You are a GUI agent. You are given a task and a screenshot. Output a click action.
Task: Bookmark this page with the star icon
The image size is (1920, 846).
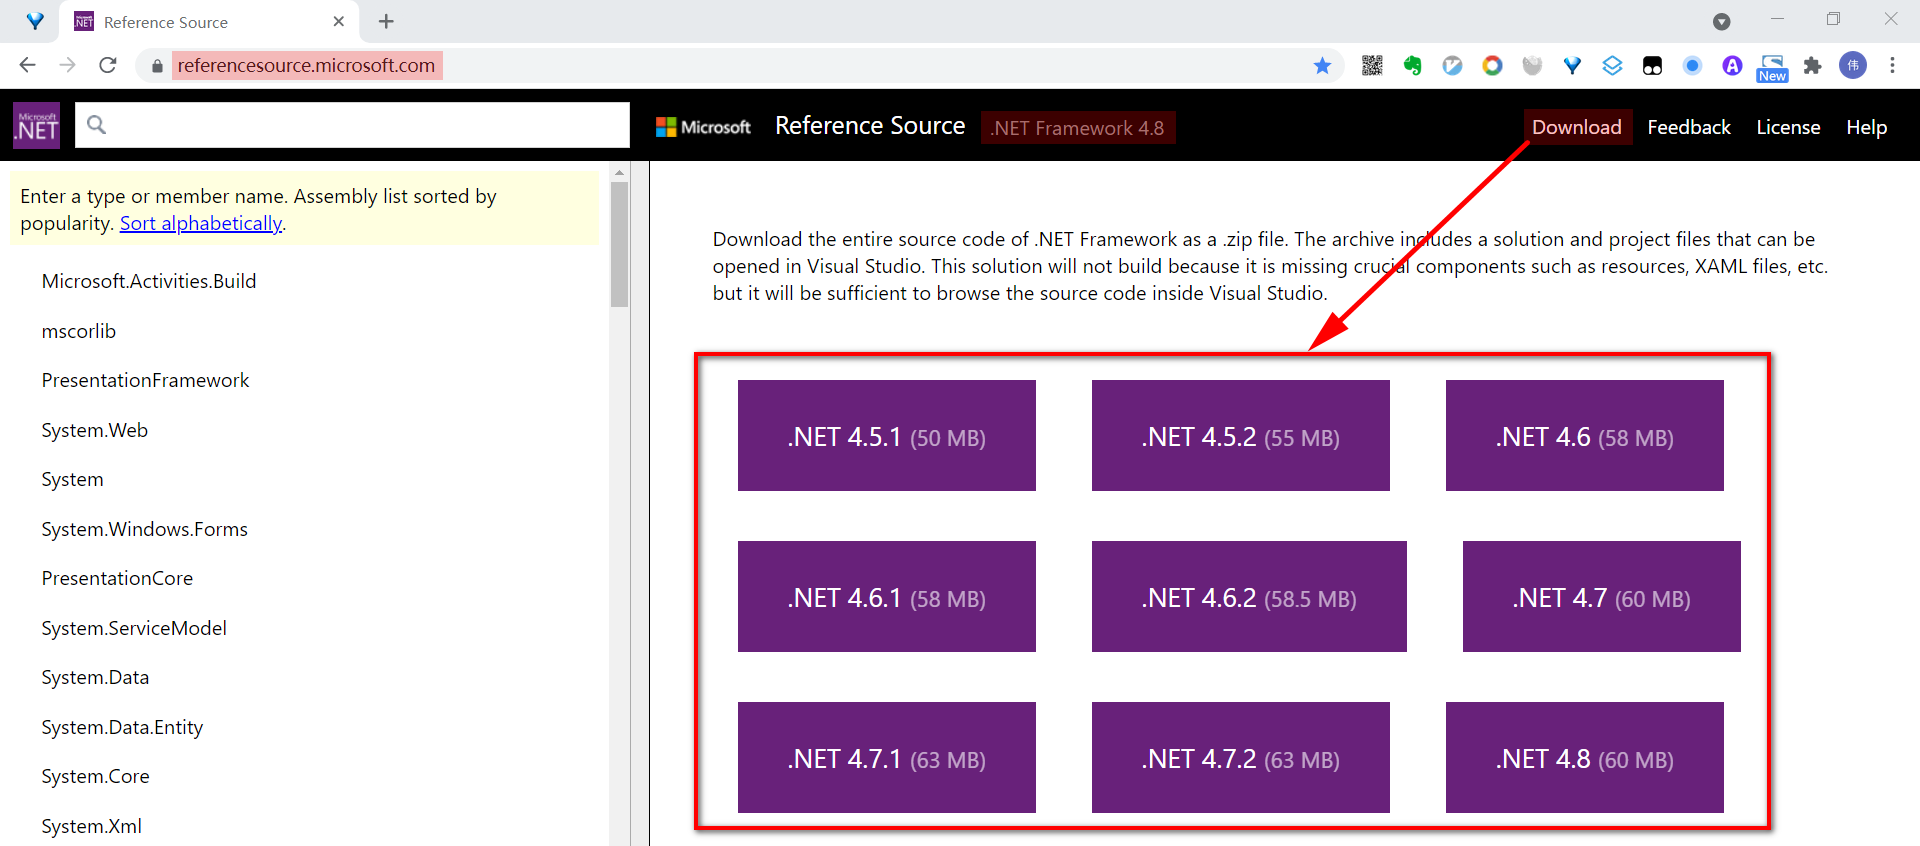pyautogui.click(x=1322, y=66)
